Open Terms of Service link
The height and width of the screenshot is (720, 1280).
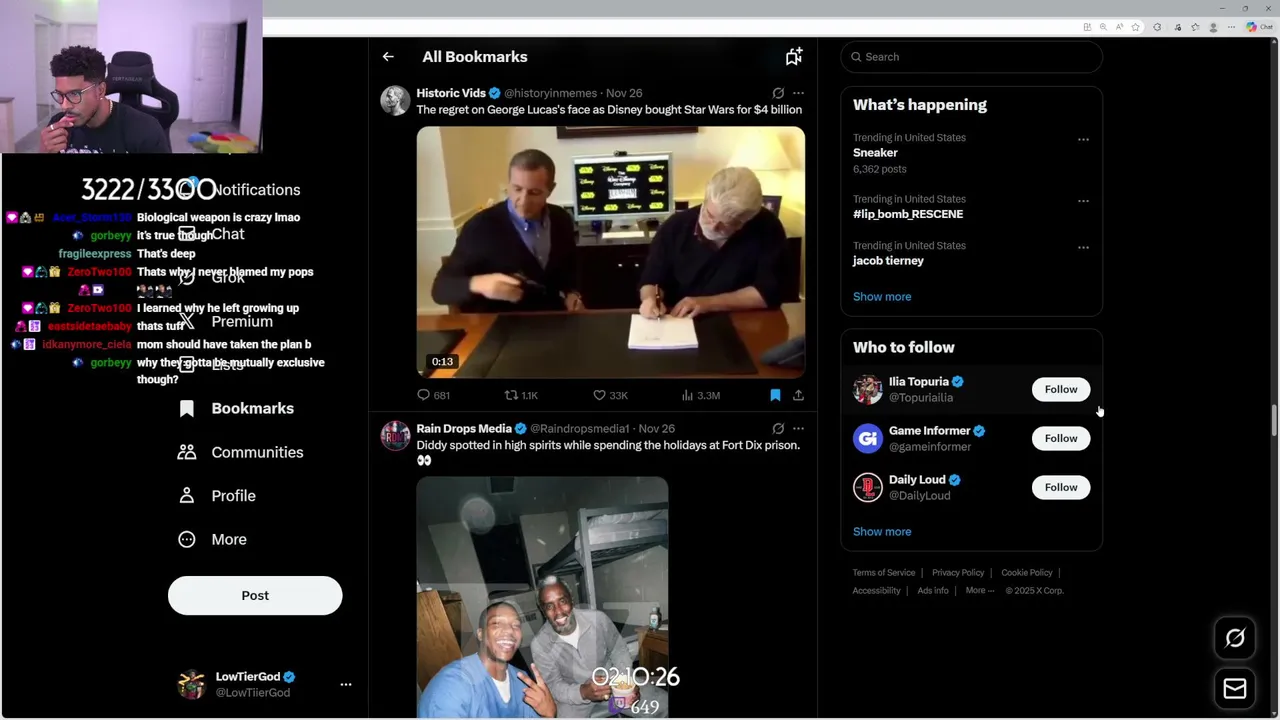[884, 573]
